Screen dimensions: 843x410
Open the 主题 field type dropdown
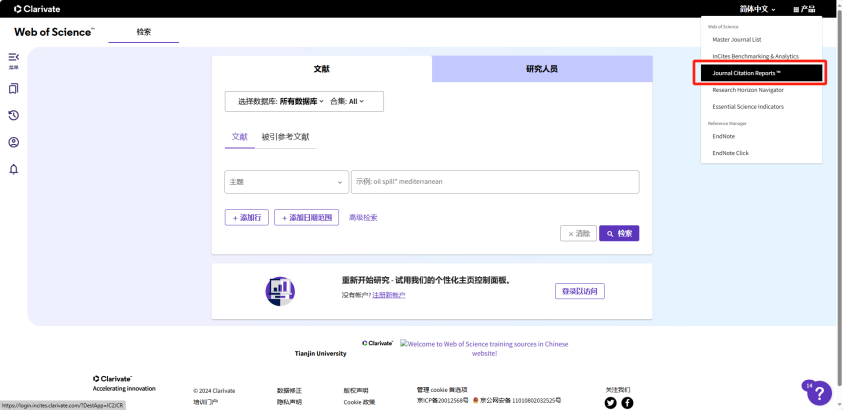pyautogui.click(x=286, y=182)
